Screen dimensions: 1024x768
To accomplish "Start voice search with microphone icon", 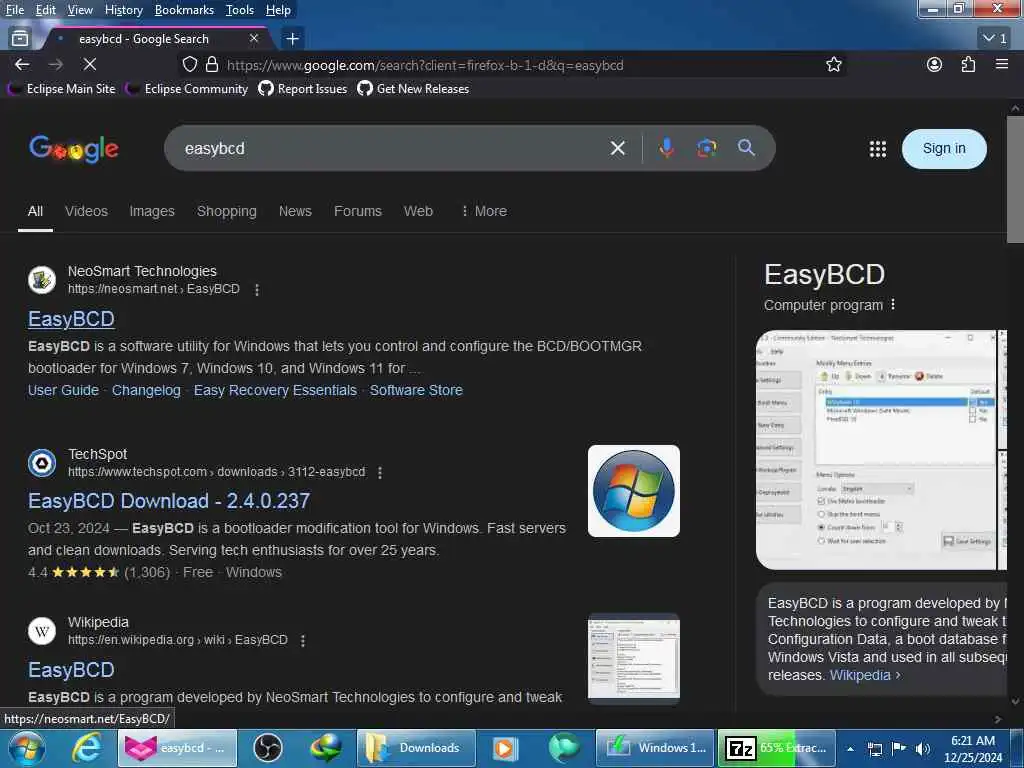I will (x=666, y=148).
